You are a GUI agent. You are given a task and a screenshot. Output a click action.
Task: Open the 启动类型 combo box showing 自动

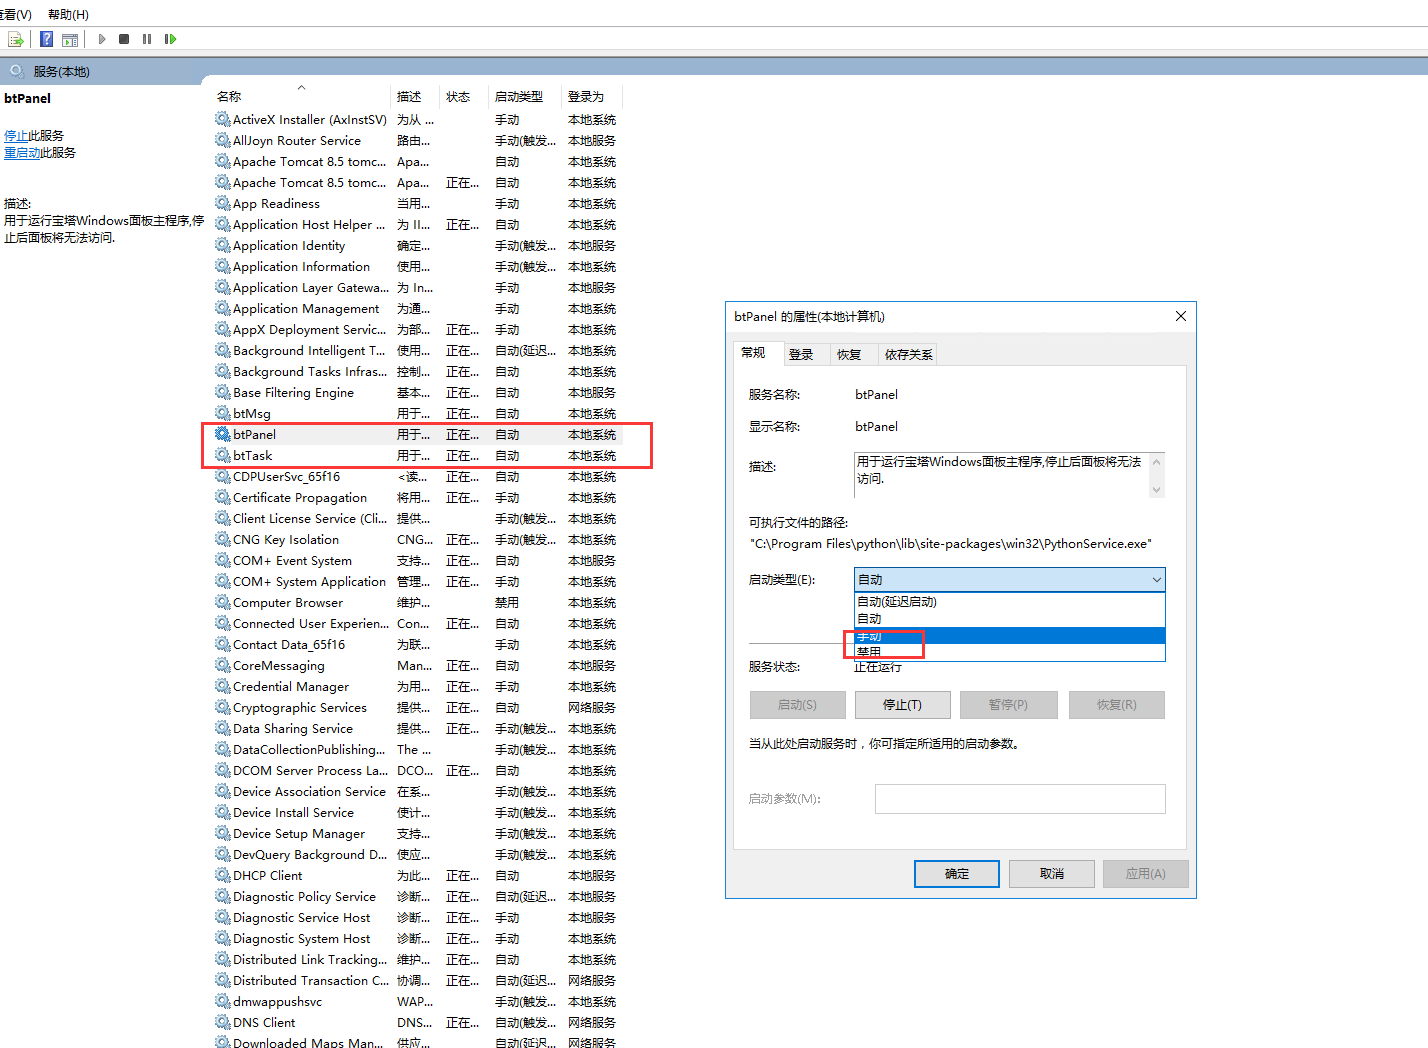click(1010, 580)
